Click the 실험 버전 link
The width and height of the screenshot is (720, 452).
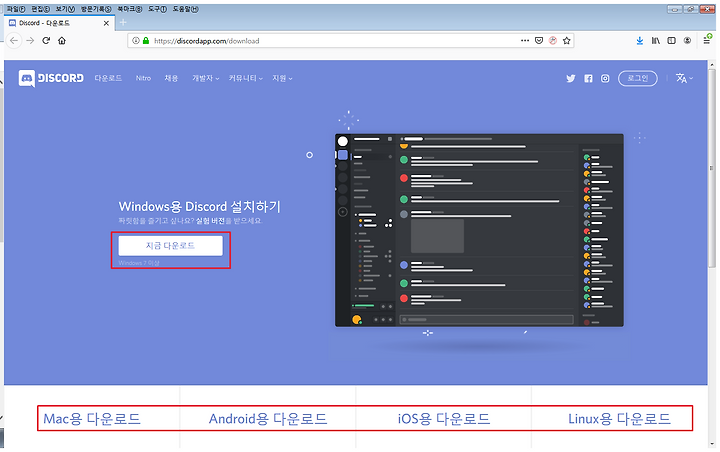[210, 221]
